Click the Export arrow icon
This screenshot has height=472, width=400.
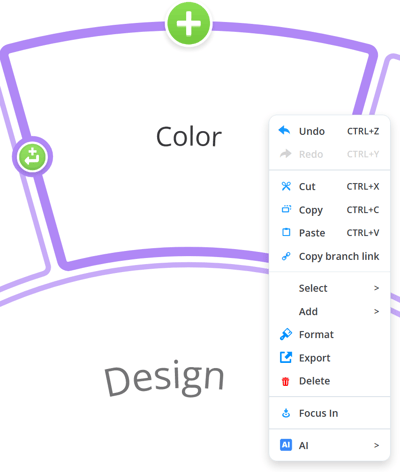point(286,357)
